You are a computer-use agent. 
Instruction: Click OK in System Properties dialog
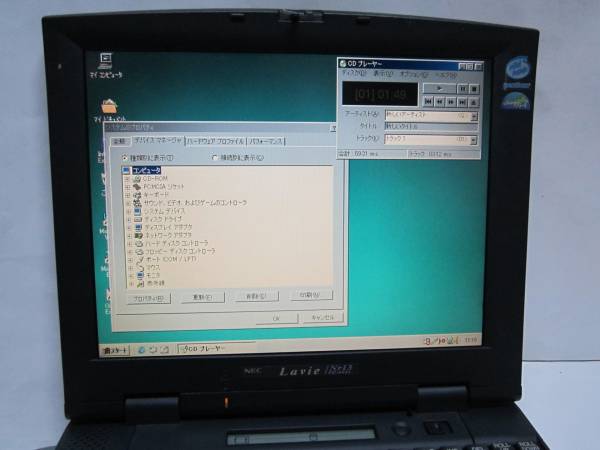(277, 318)
